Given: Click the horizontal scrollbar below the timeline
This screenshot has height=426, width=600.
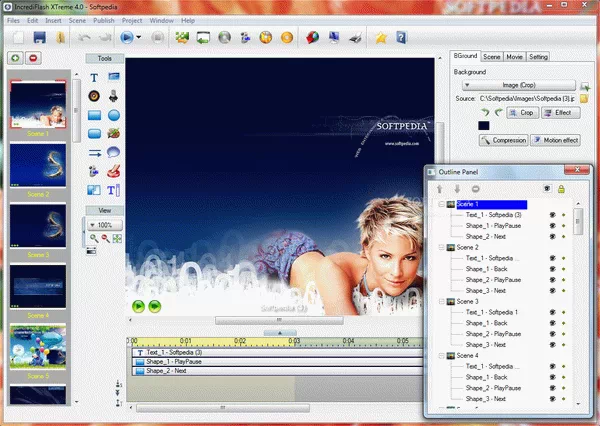Looking at the screenshot, I should [223, 408].
